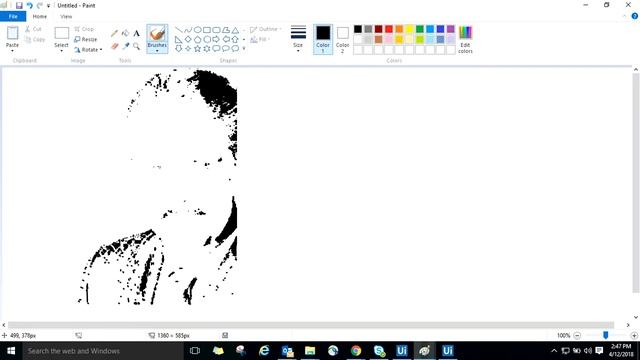This screenshot has height=360, width=640.
Task: Pick the red color swatch
Action: pyautogui.click(x=389, y=29)
